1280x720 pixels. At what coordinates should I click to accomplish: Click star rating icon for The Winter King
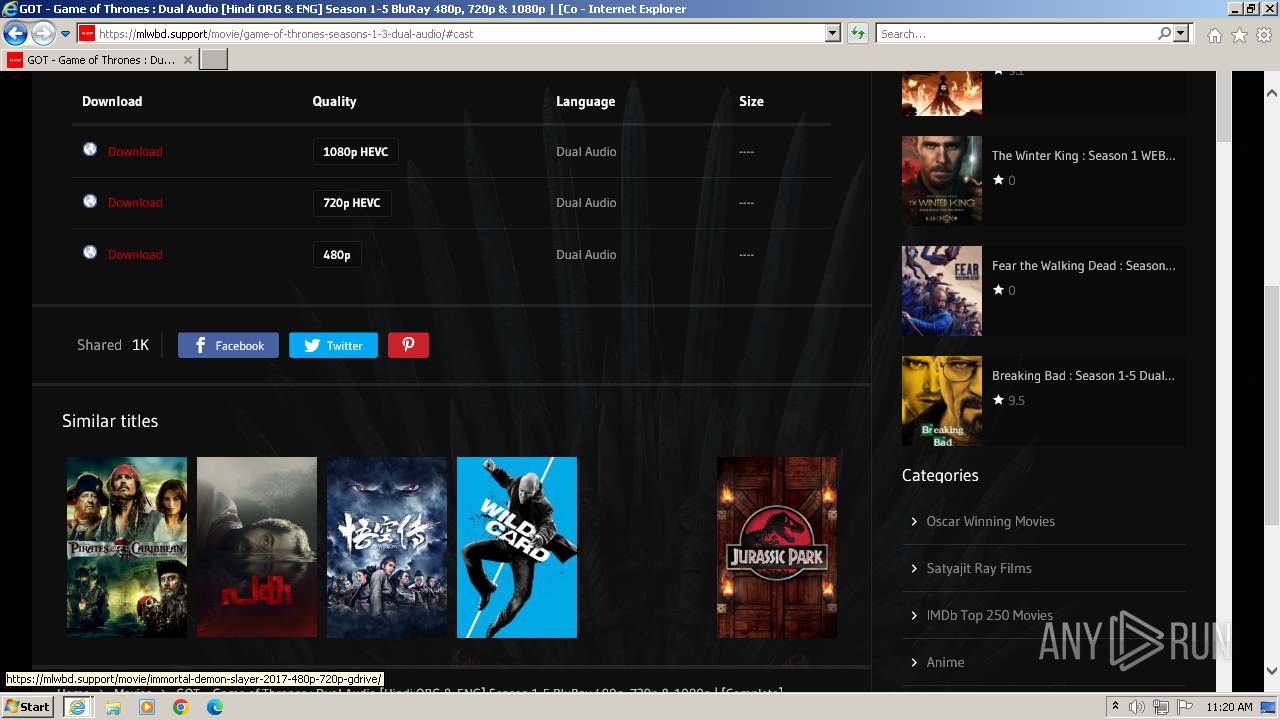[x=998, y=180]
